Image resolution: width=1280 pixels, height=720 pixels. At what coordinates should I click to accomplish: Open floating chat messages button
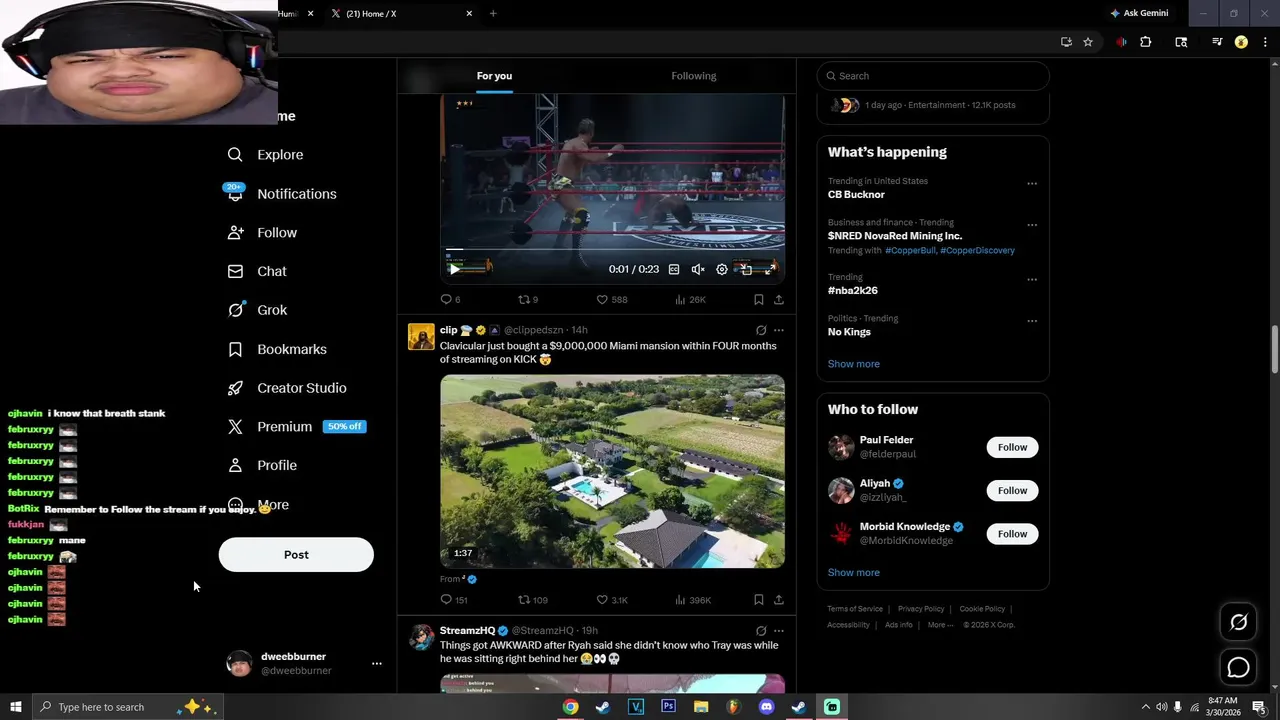coord(1238,667)
